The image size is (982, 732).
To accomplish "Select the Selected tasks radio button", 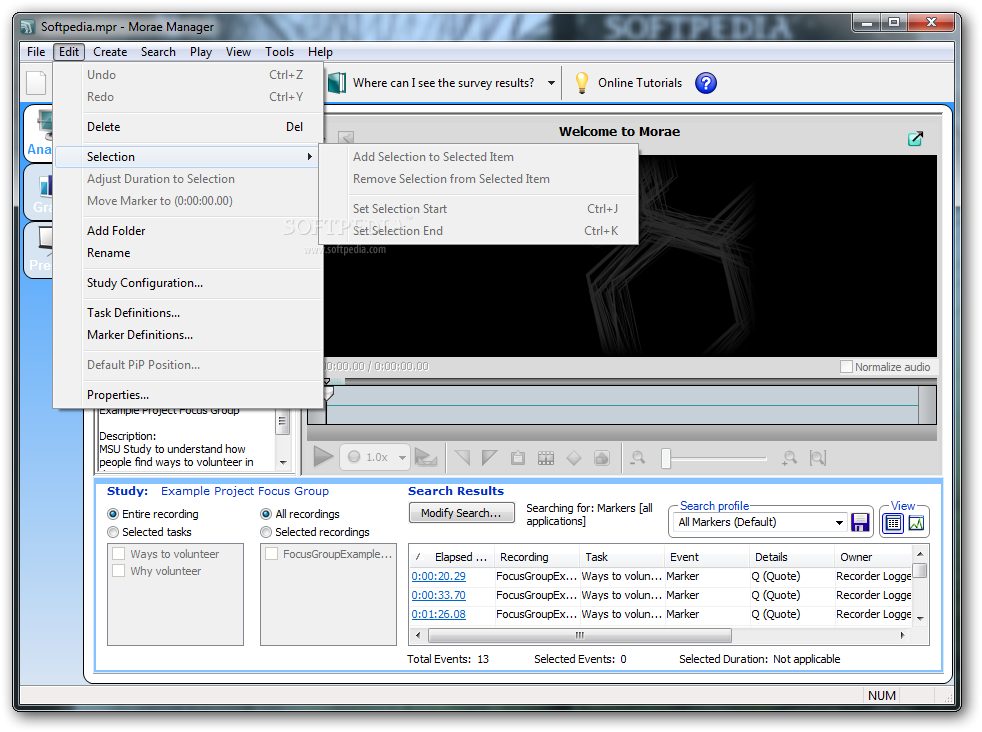I will point(113,532).
